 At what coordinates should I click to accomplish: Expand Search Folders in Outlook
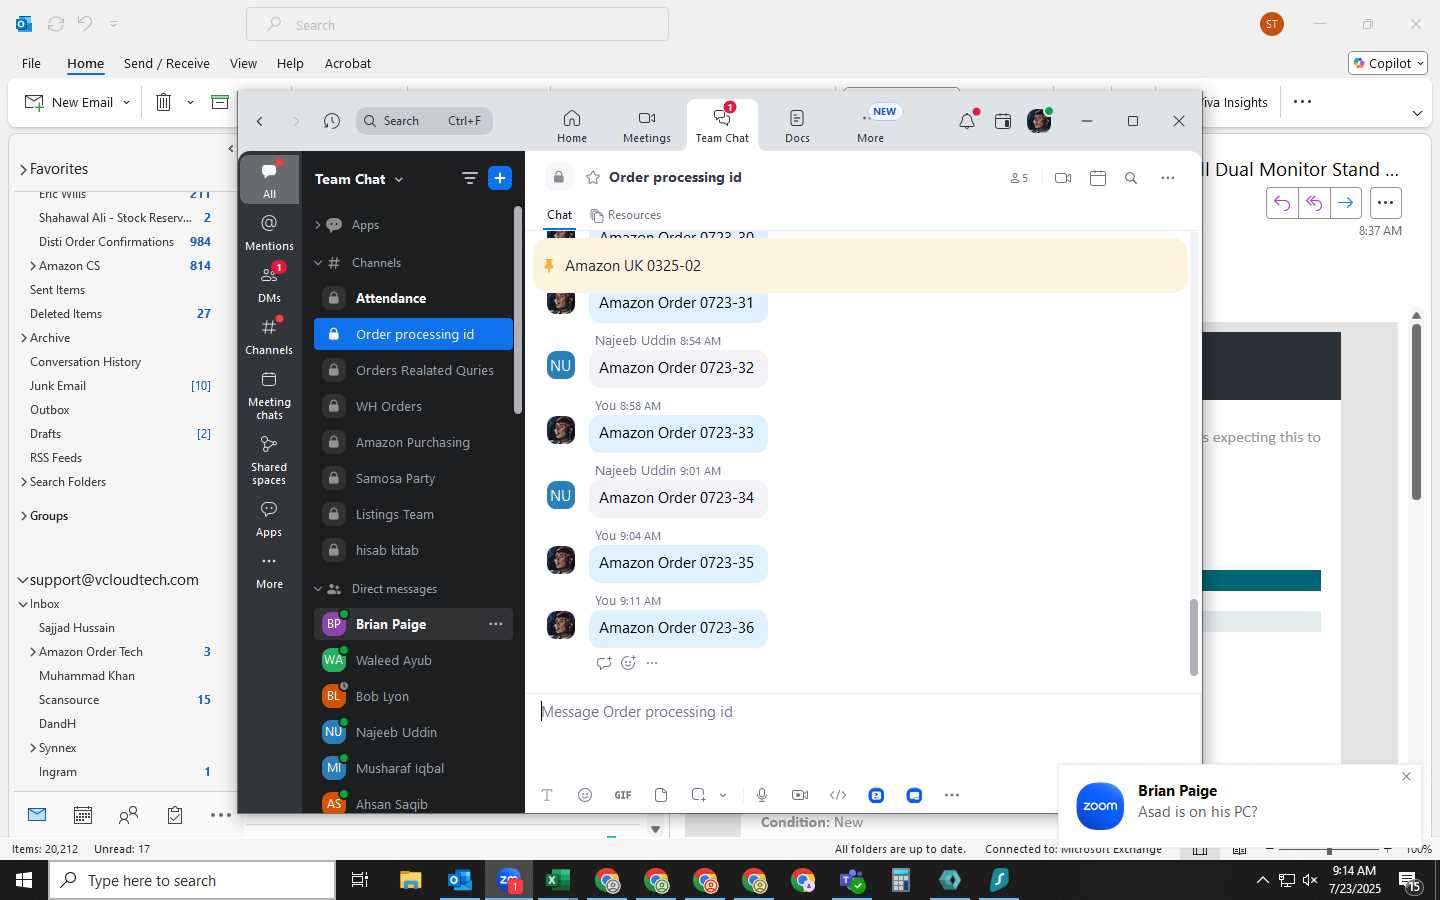(x=23, y=482)
